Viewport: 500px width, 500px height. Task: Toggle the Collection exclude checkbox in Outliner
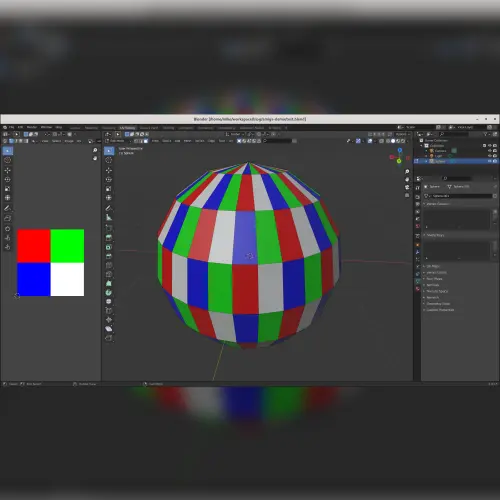coord(484,146)
